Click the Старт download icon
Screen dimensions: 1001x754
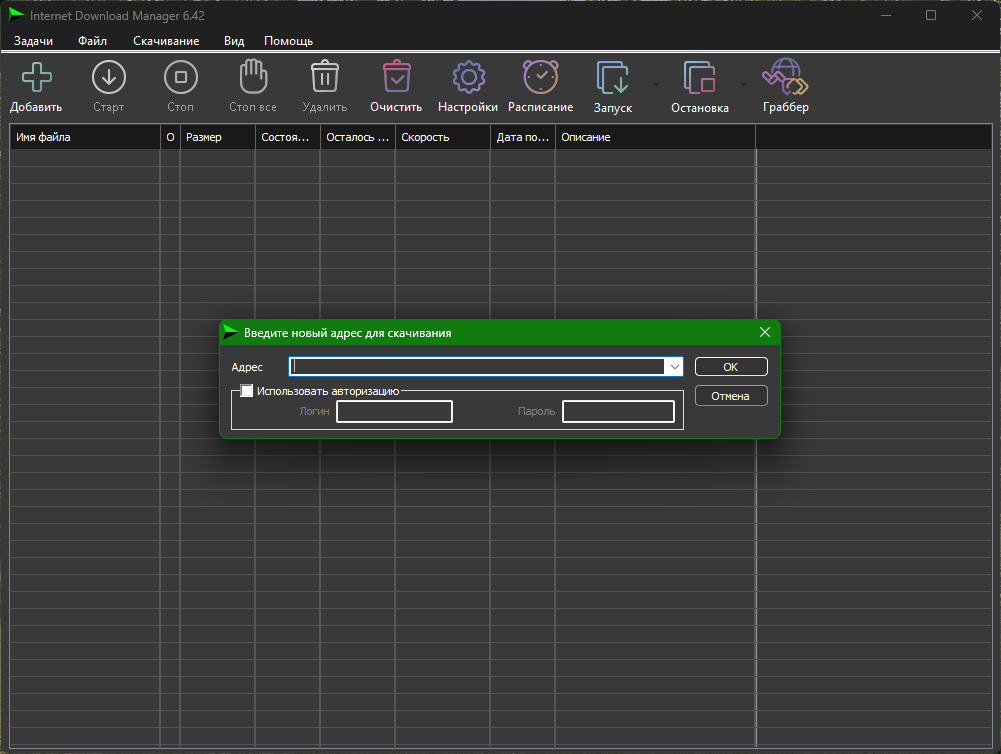click(109, 77)
